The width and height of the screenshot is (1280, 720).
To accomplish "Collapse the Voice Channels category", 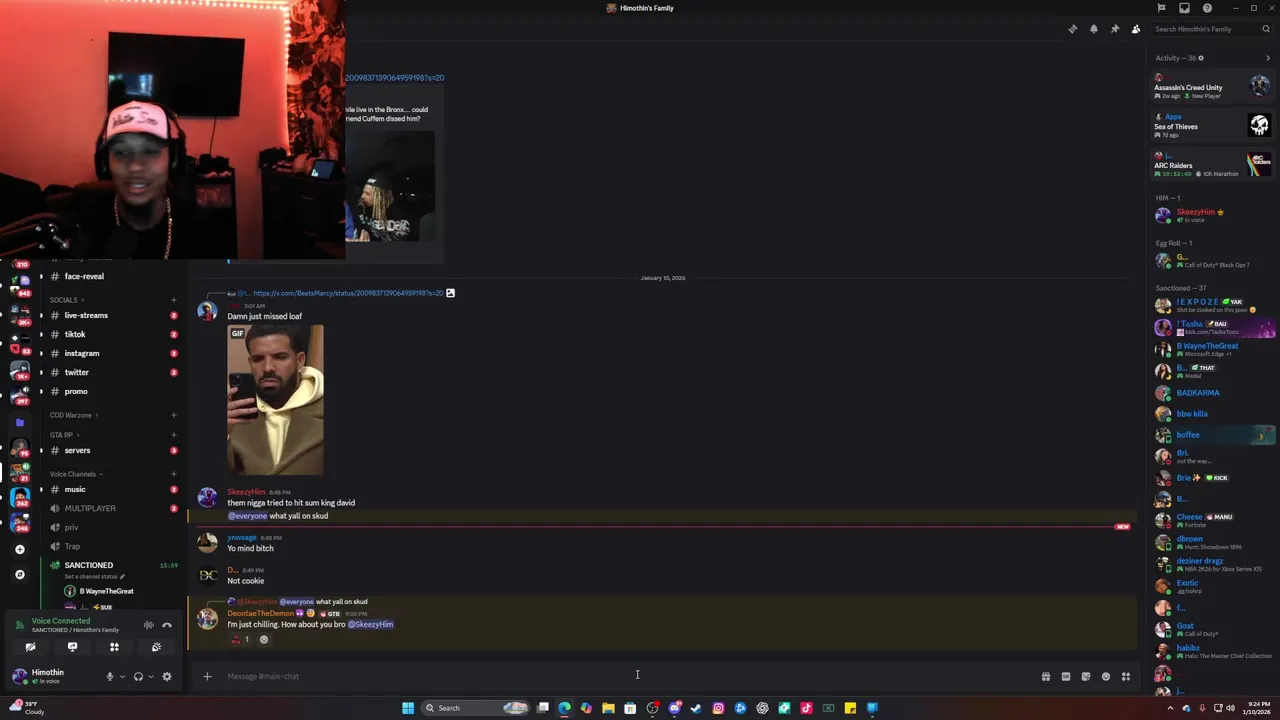I will point(76,474).
